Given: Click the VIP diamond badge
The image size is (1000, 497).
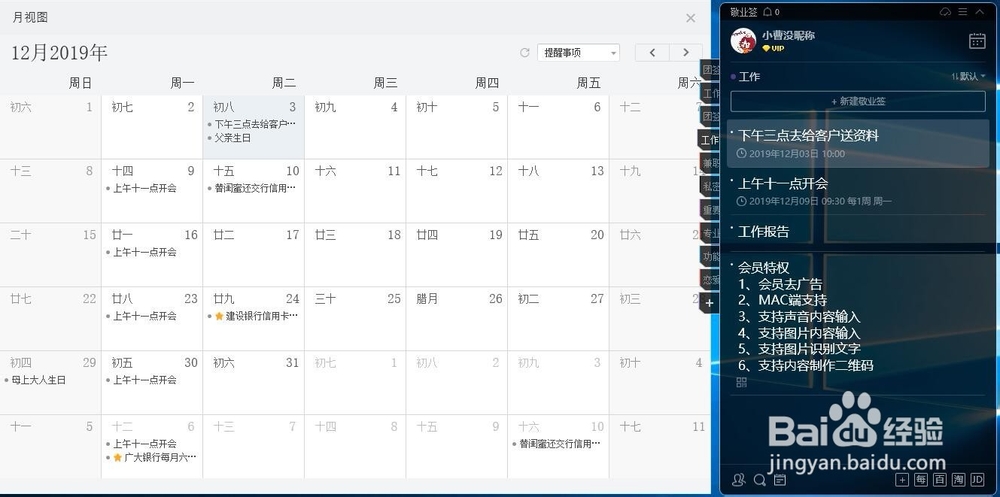Looking at the screenshot, I should 773,48.
